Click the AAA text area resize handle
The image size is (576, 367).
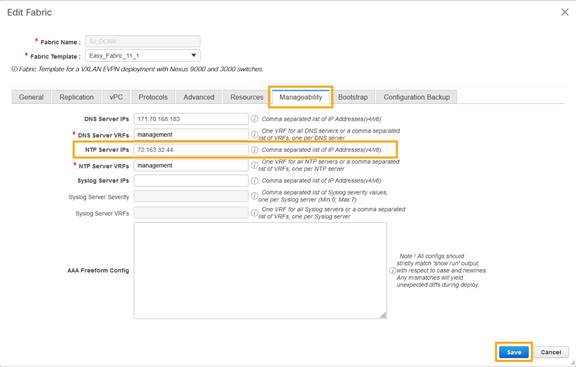(x=383, y=315)
